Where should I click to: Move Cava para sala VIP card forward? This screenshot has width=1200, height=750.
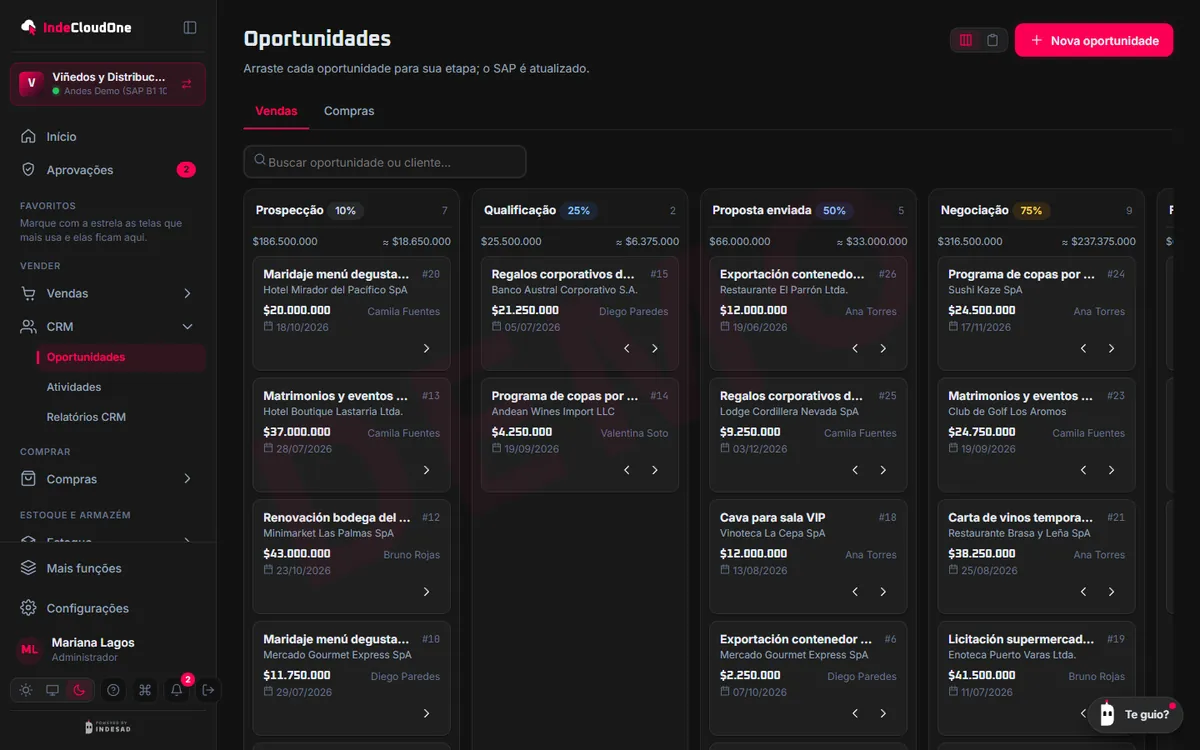[883, 592]
